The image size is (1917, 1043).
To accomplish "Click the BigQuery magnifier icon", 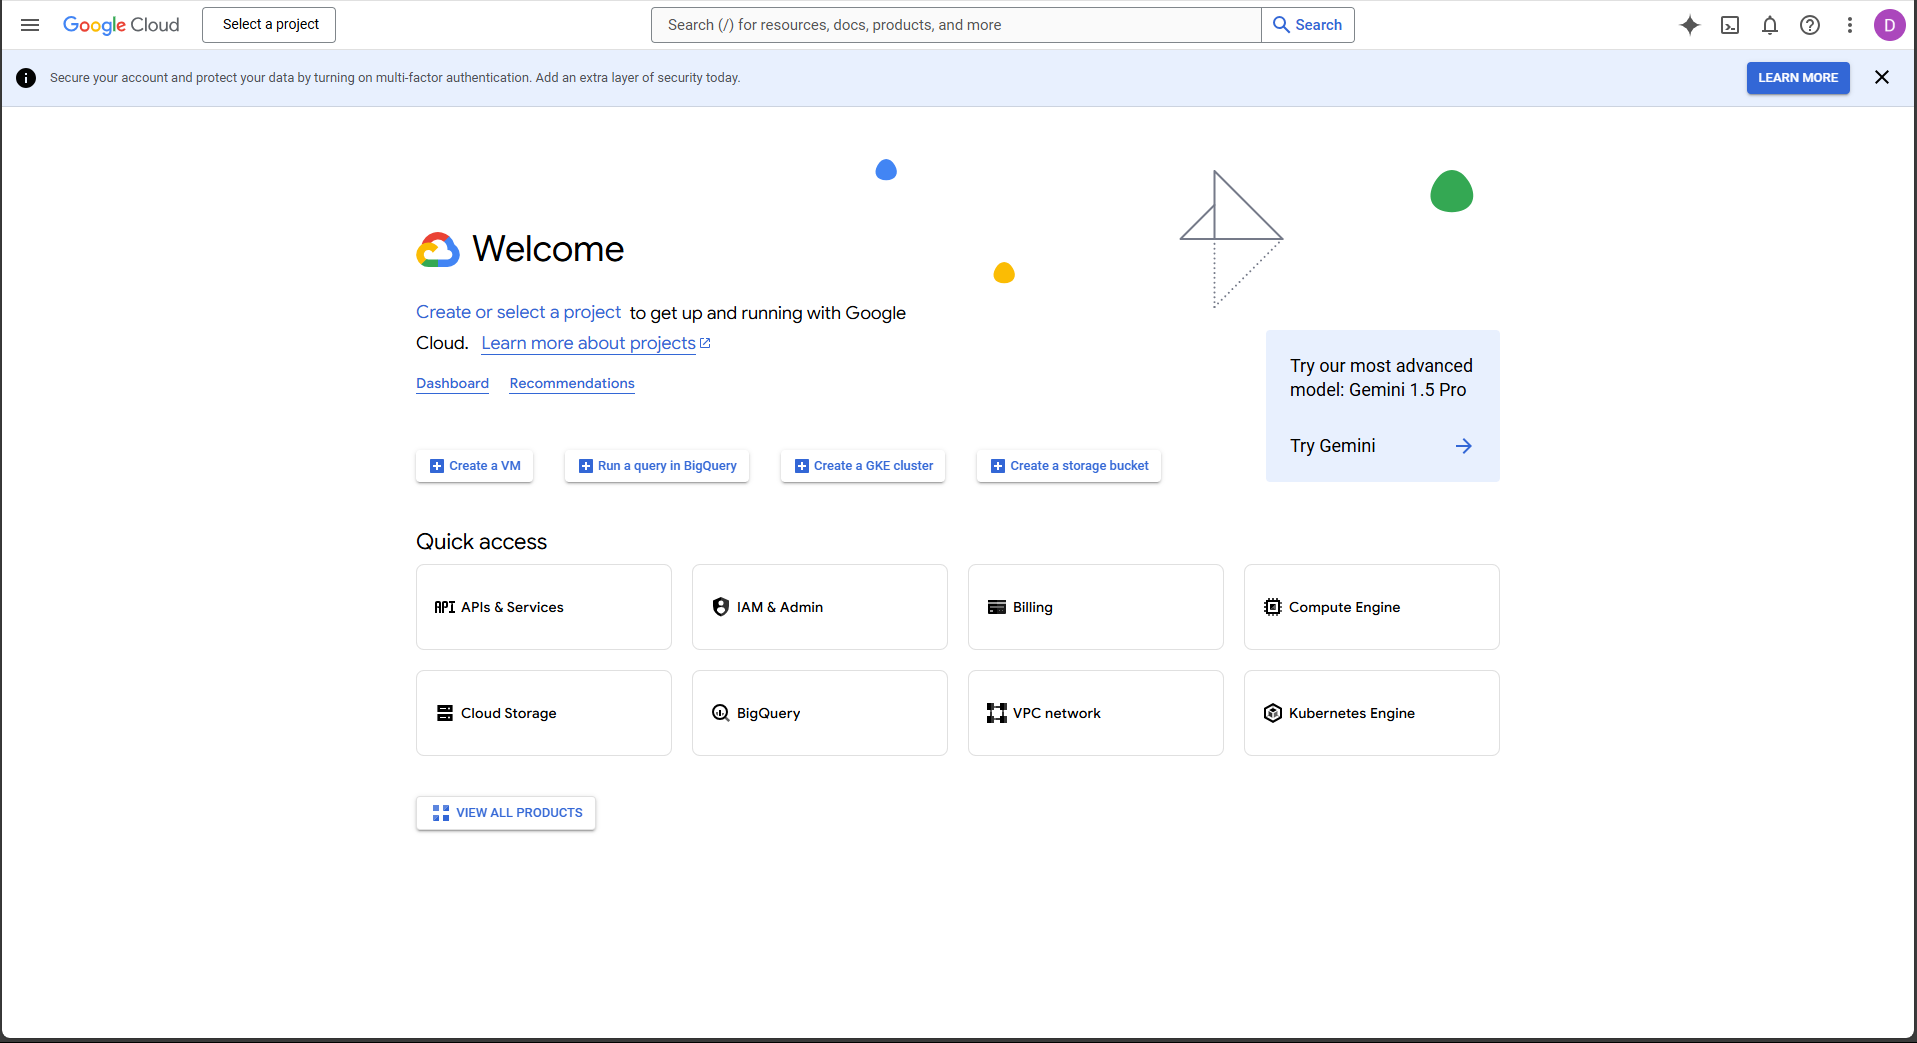I will (721, 713).
